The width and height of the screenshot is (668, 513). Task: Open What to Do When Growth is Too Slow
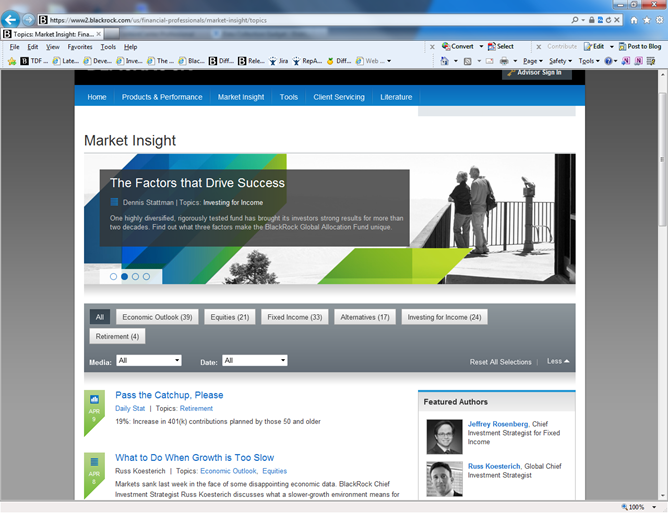click(x=195, y=458)
